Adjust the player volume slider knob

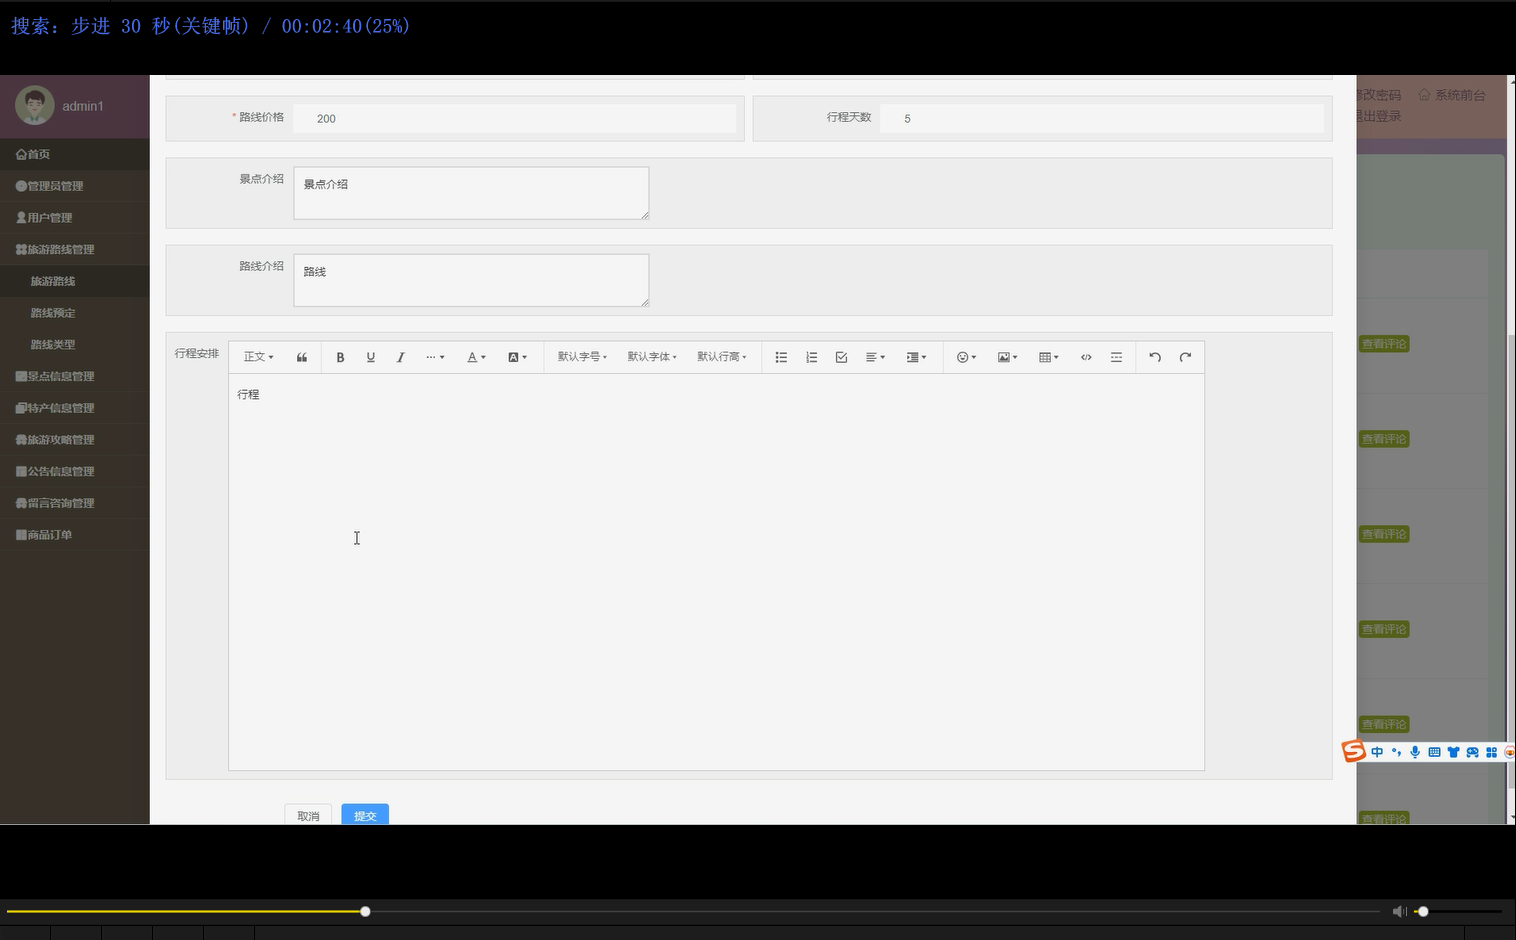coord(1423,911)
